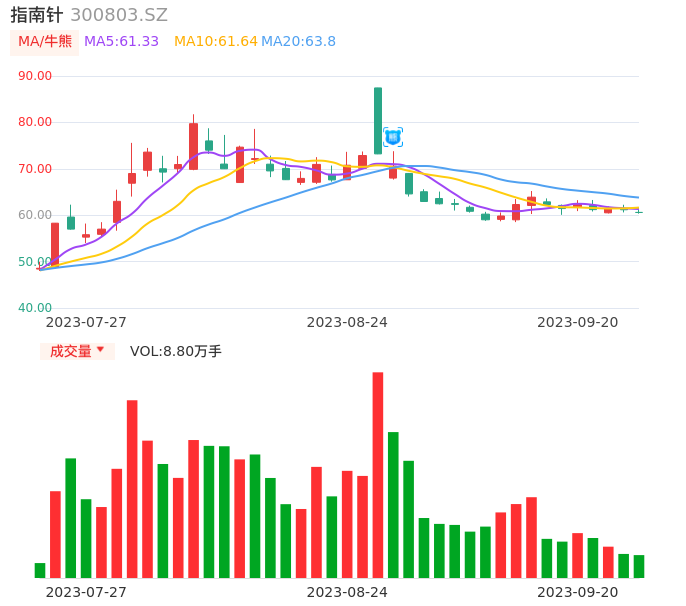Image resolution: width=686 pixels, height=606 pixels.
Task: Click the VOL:8.80万手 volume readout
Action: [x=176, y=351]
